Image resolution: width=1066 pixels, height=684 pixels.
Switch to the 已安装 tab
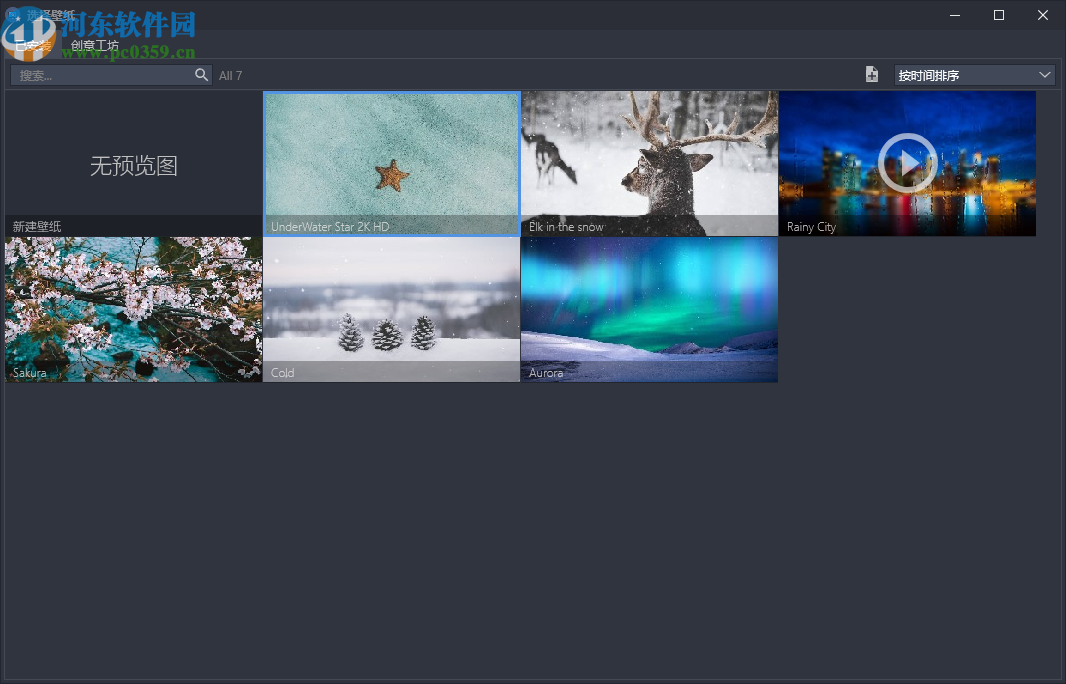pyautogui.click(x=33, y=46)
